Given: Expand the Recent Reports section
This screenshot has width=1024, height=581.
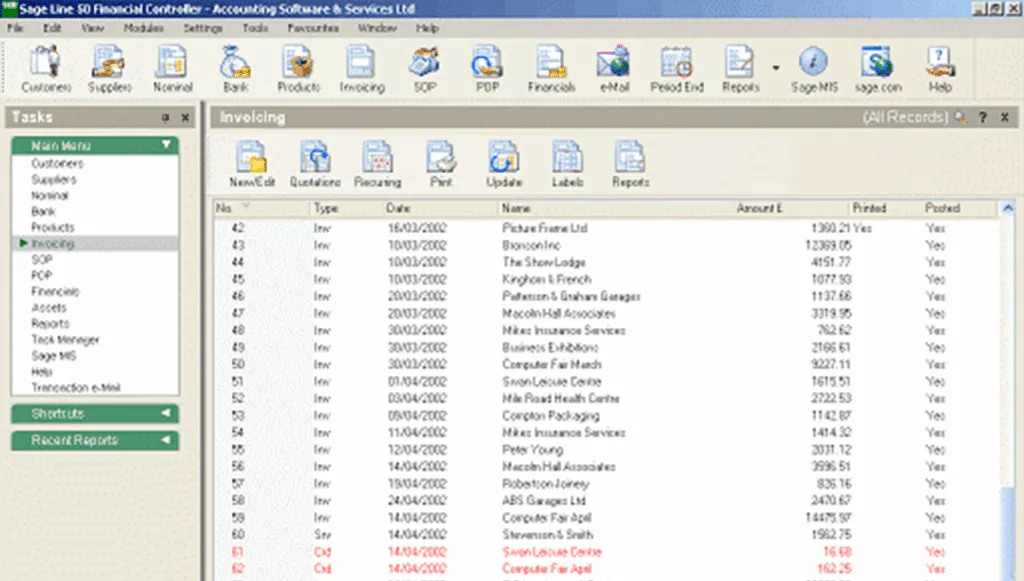Looking at the screenshot, I should point(166,440).
